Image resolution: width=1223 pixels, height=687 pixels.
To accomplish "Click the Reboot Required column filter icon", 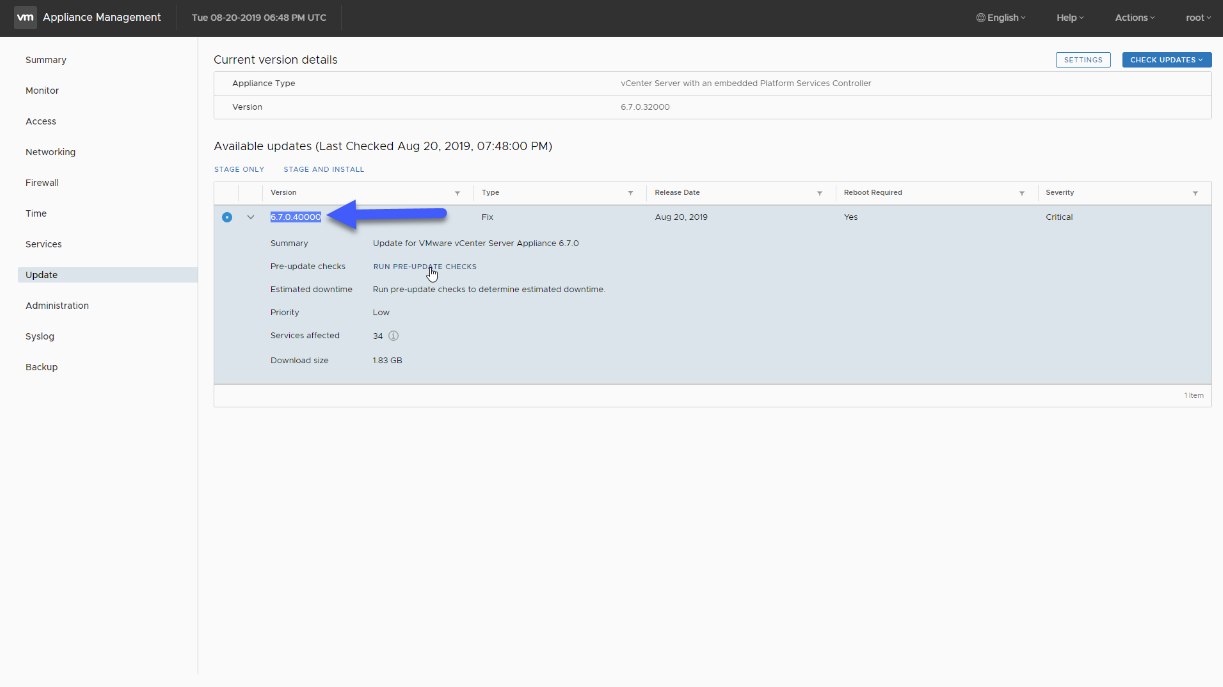I will tap(1022, 193).
